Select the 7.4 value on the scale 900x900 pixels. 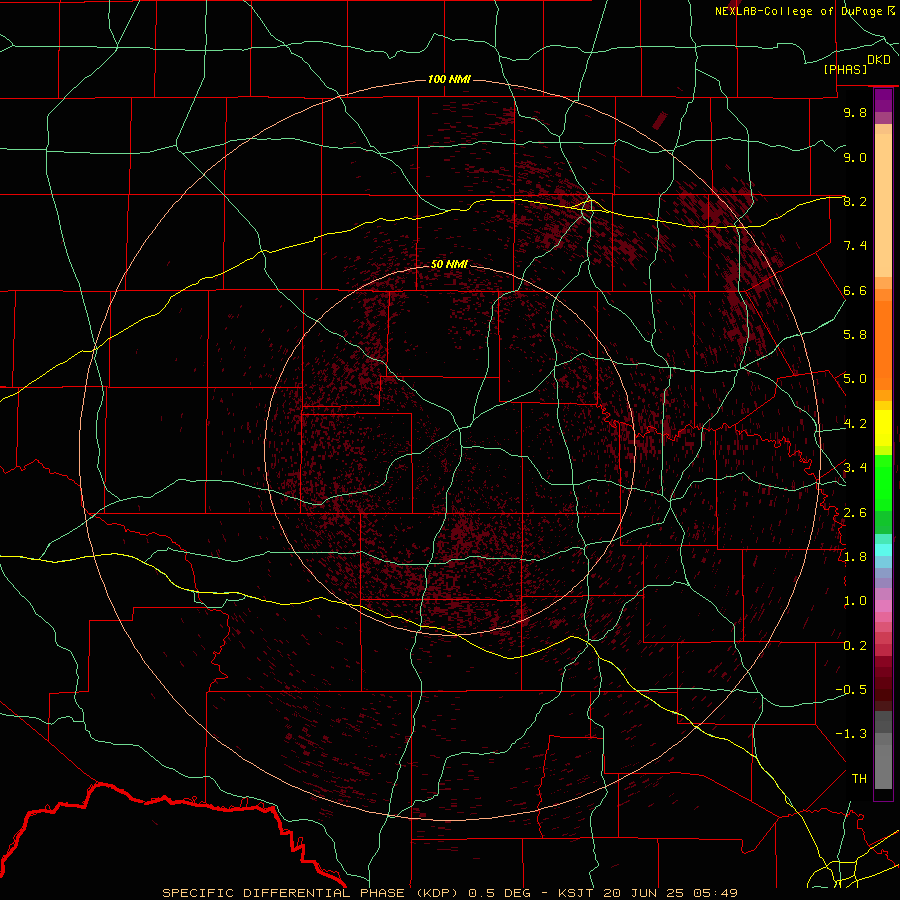855,246
